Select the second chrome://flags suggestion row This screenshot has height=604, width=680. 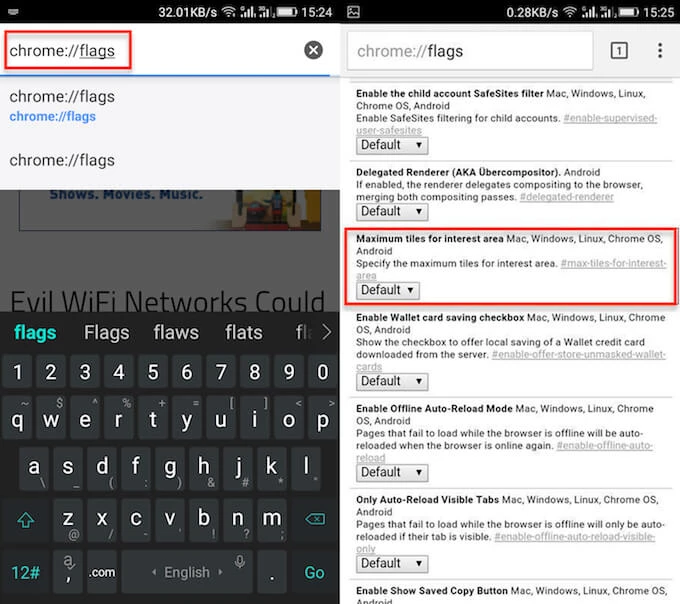click(170, 160)
